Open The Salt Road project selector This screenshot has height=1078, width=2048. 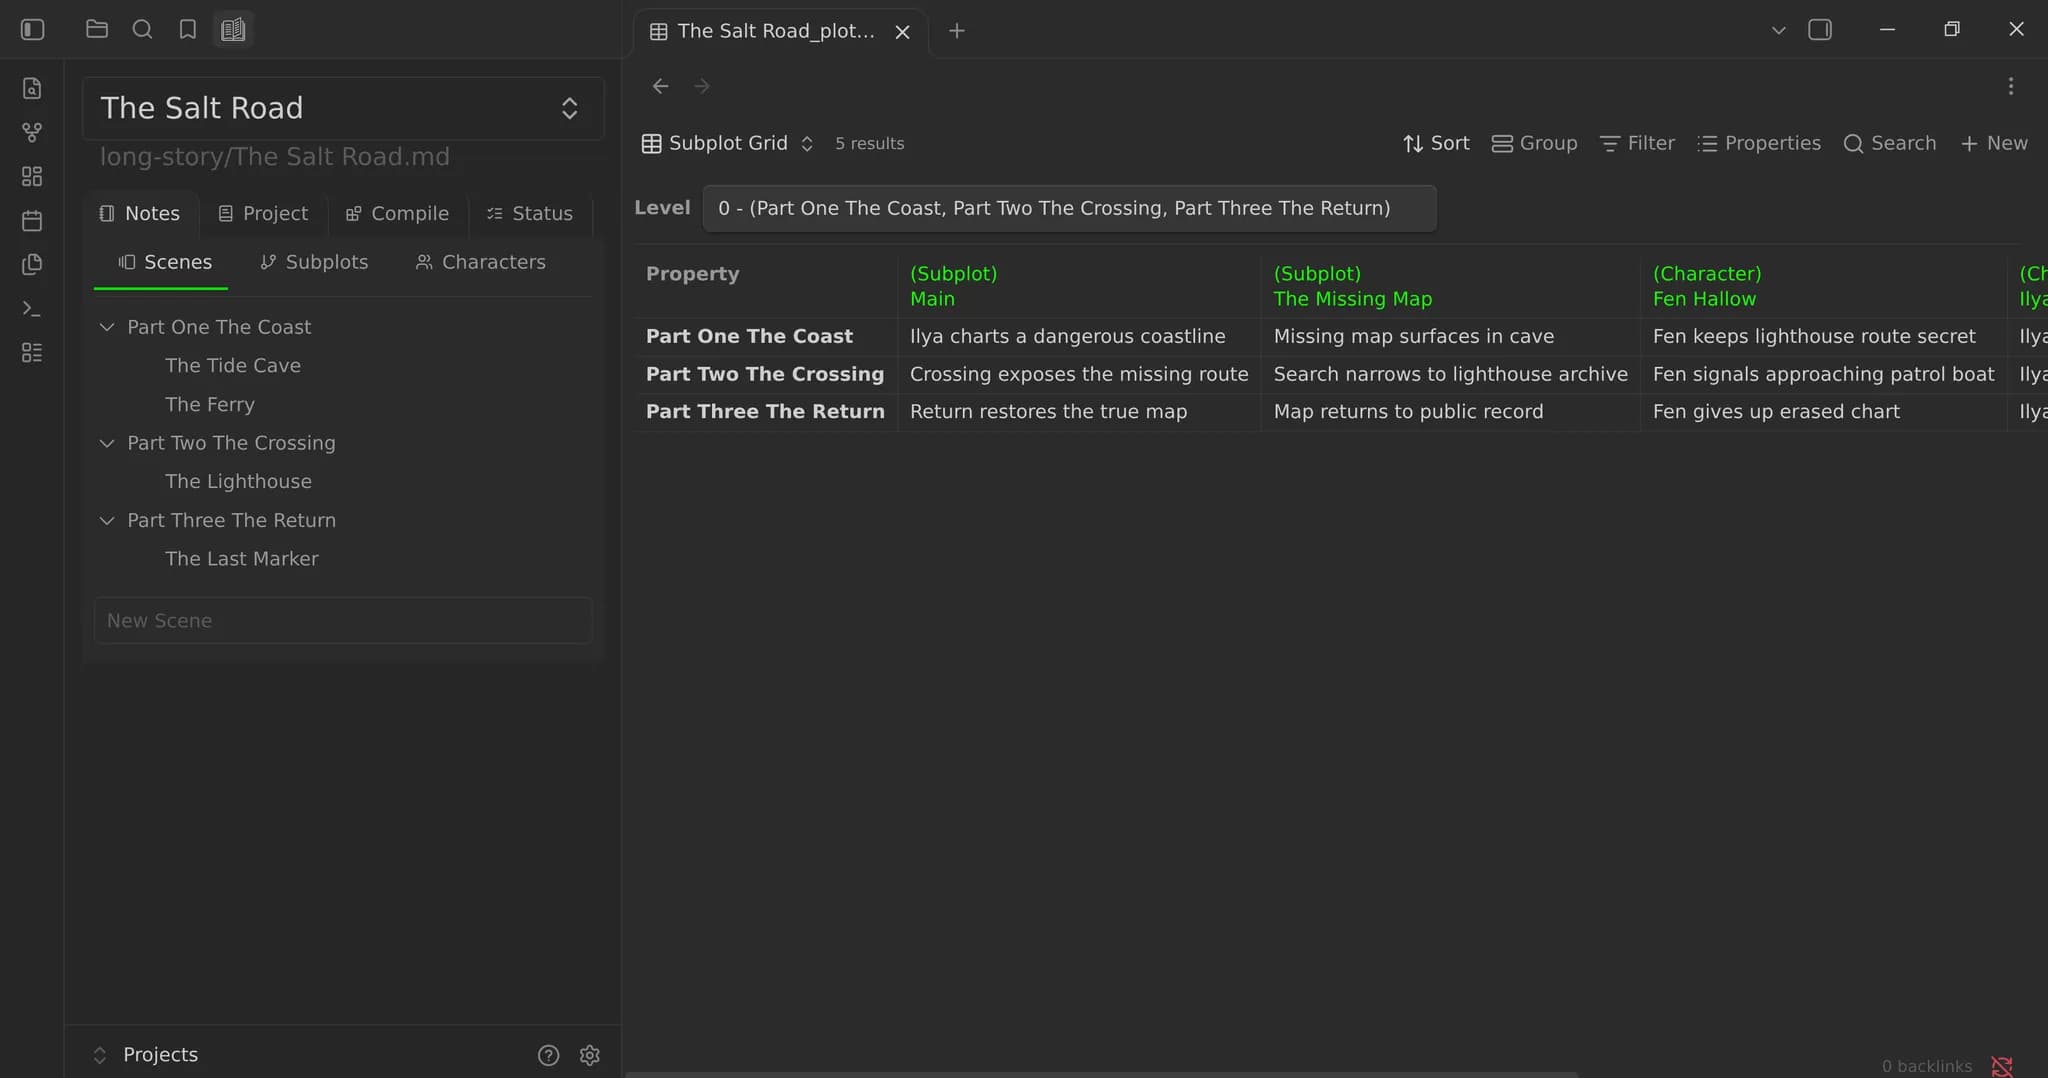click(343, 108)
